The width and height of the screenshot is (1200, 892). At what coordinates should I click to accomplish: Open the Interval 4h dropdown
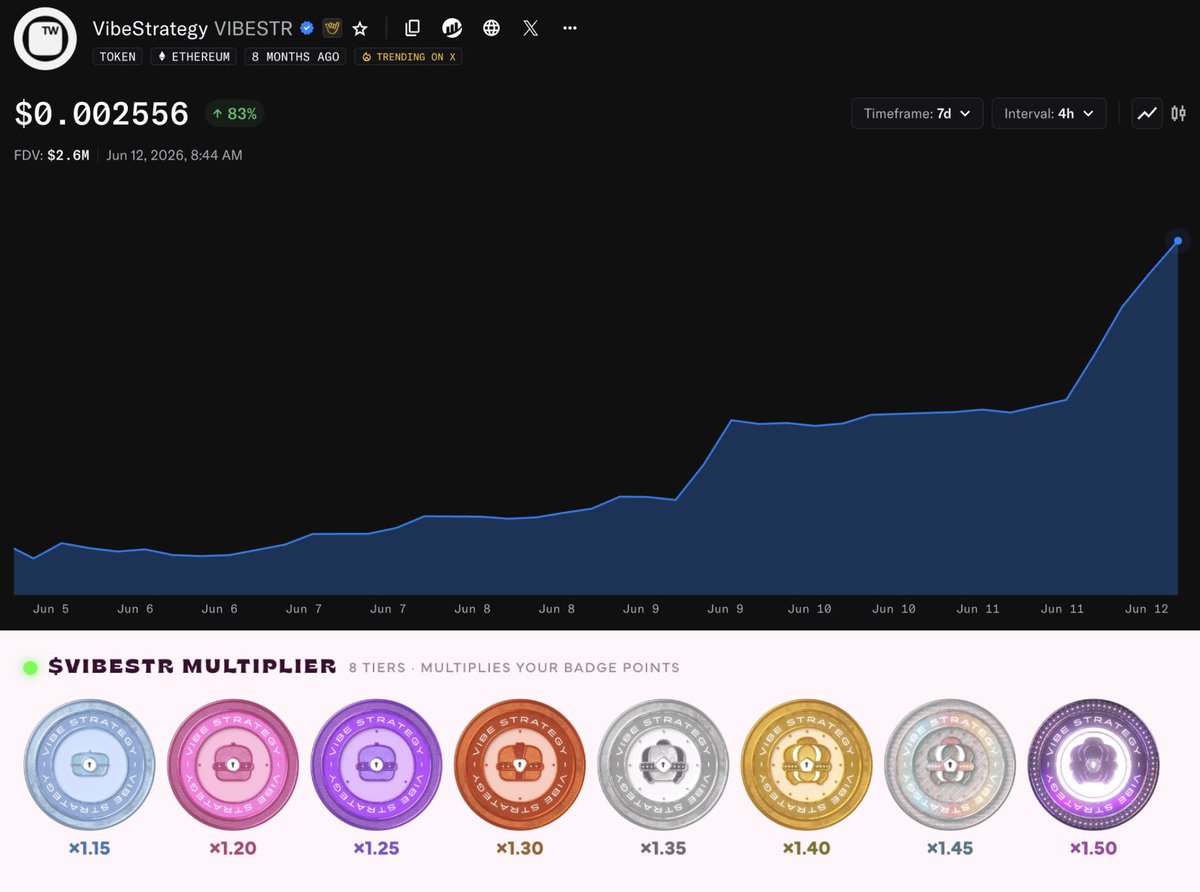(x=1049, y=114)
